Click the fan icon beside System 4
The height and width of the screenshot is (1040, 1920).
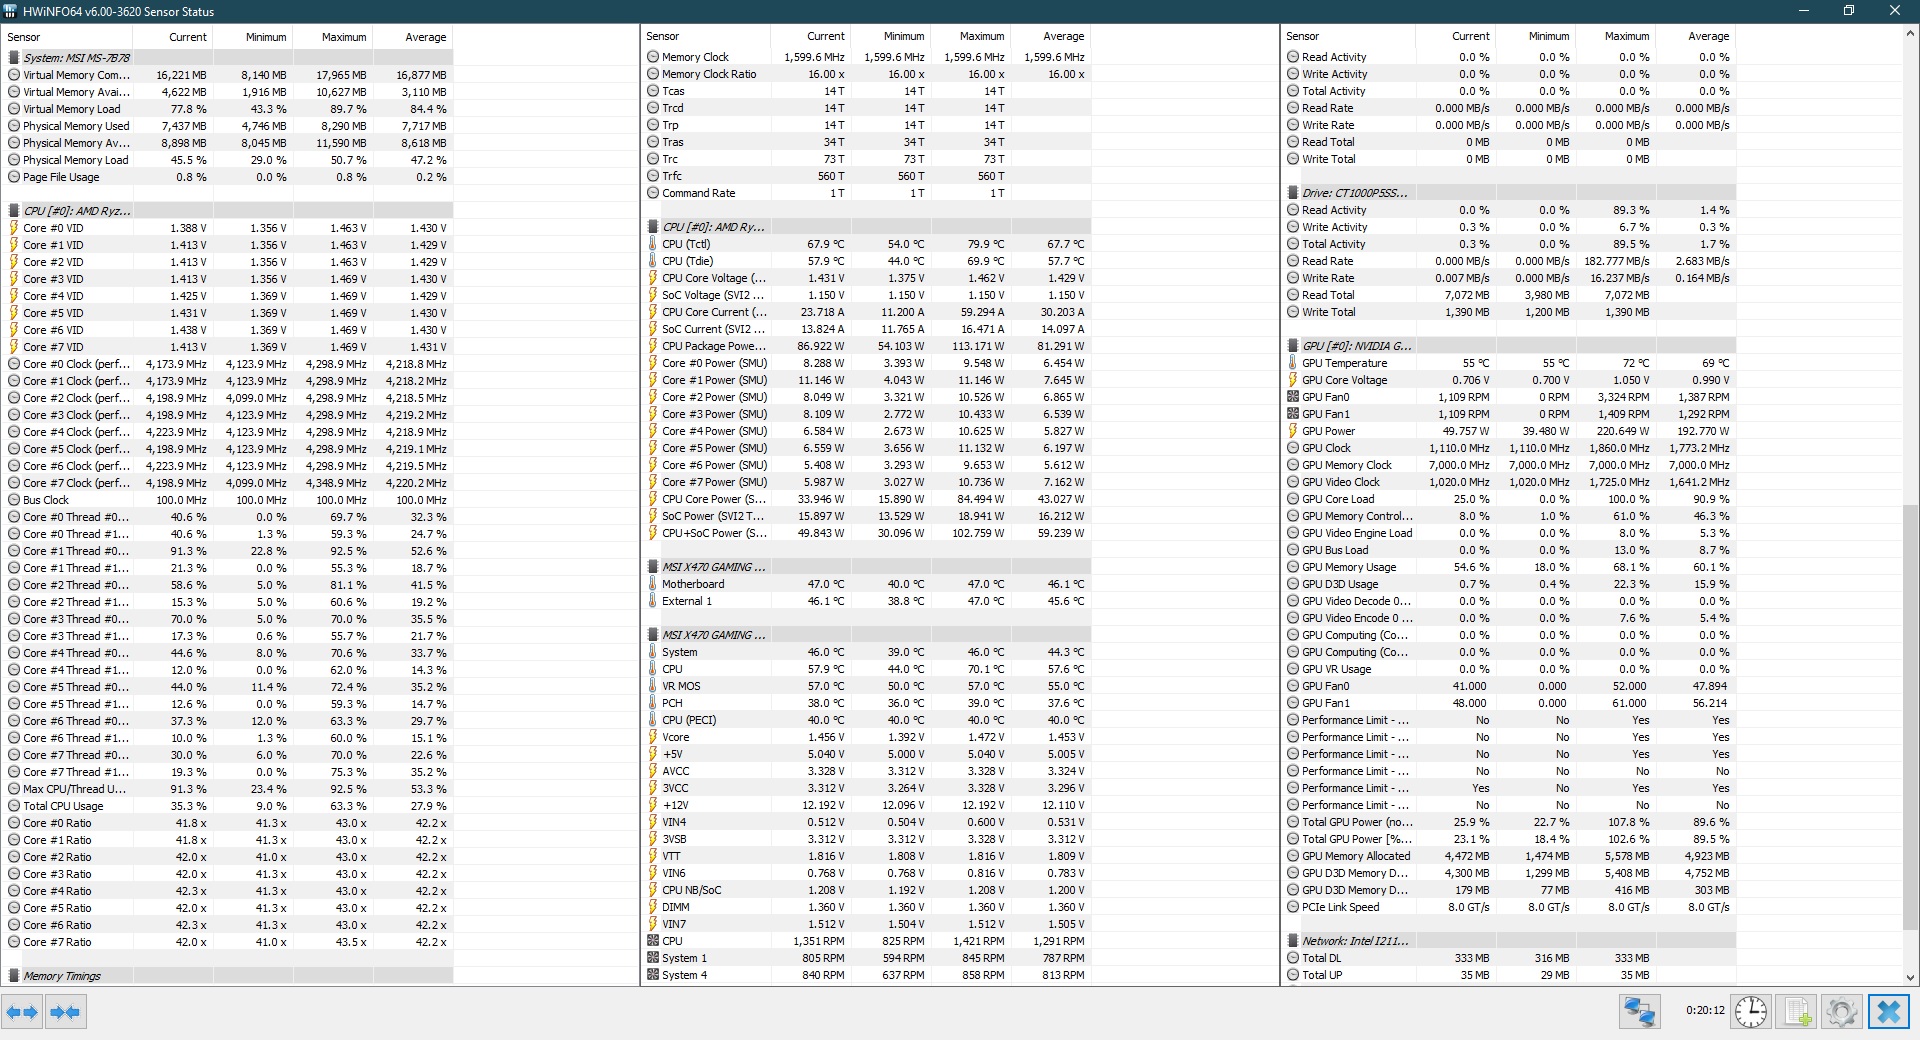click(653, 975)
